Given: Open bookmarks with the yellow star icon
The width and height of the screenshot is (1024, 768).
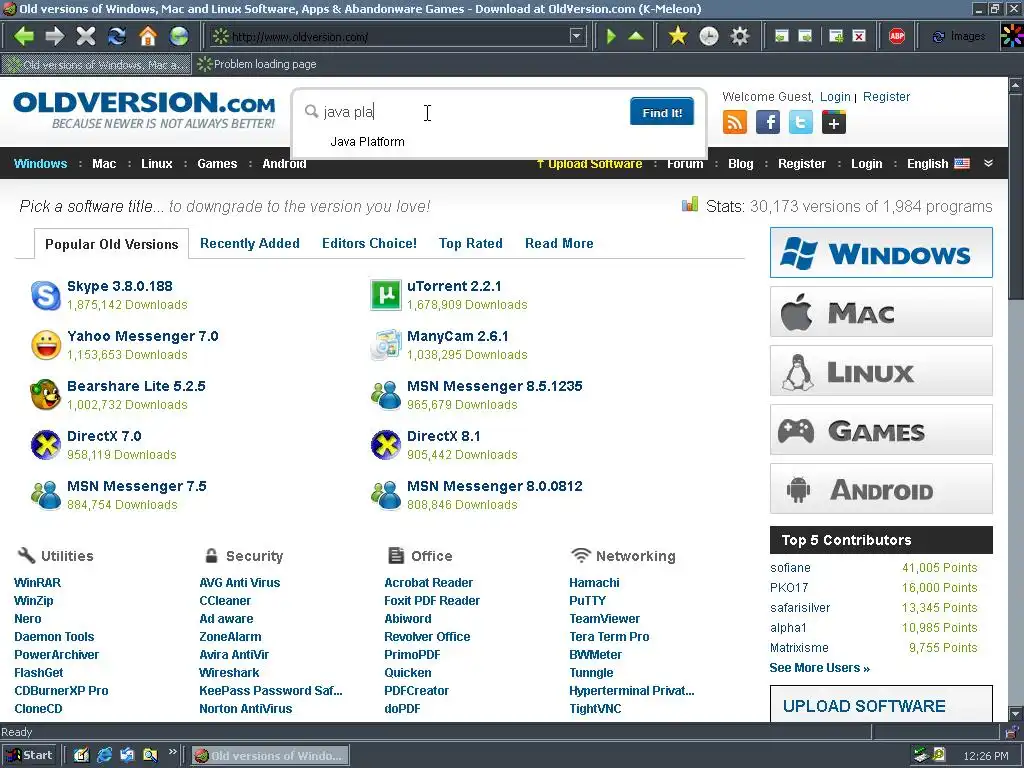Looking at the screenshot, I should pyautogui.click(x=678, y=36).
